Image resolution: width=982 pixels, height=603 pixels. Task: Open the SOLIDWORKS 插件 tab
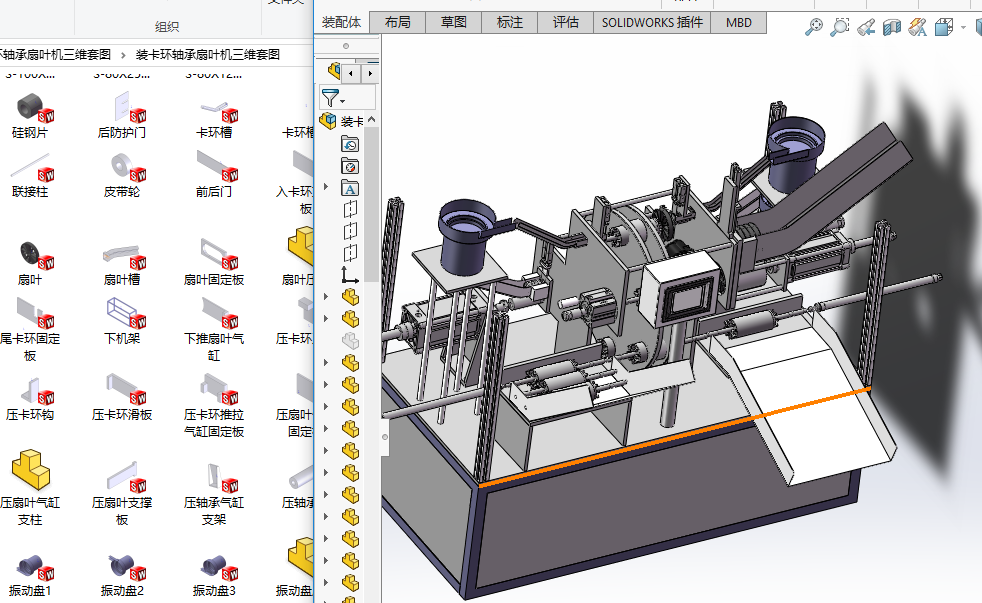pyautogui.click(x=651, y=22)
